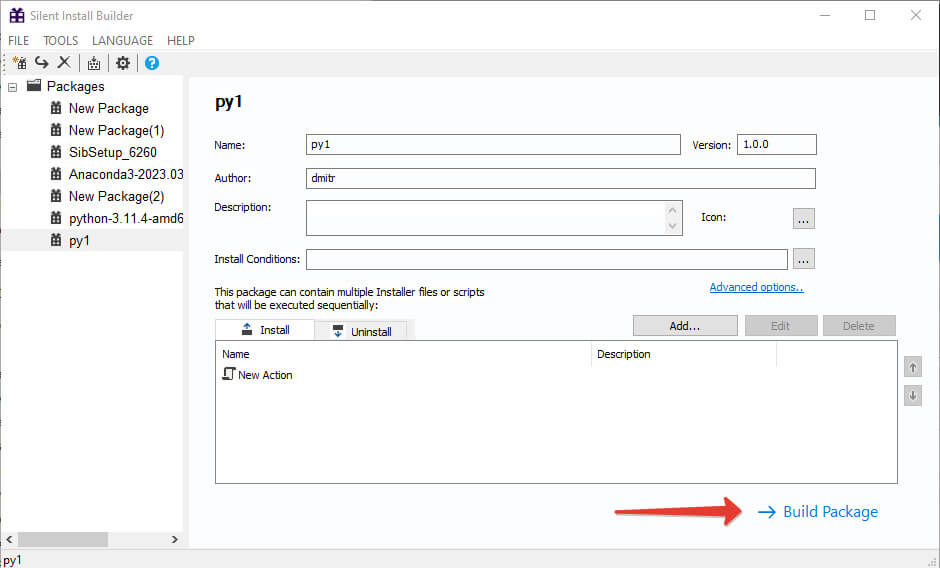This screenshot has height=568, width=940.
Task: Select New Package in tree
Action: (109, 109)
